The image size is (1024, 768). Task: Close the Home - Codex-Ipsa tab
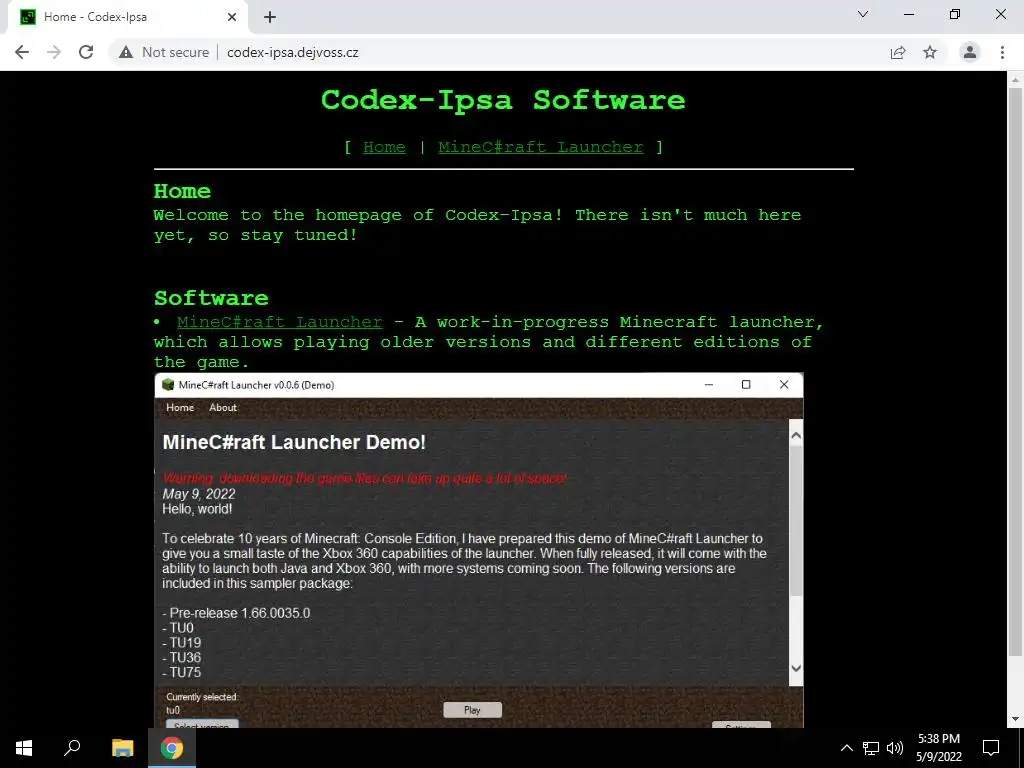pos(232,18)
